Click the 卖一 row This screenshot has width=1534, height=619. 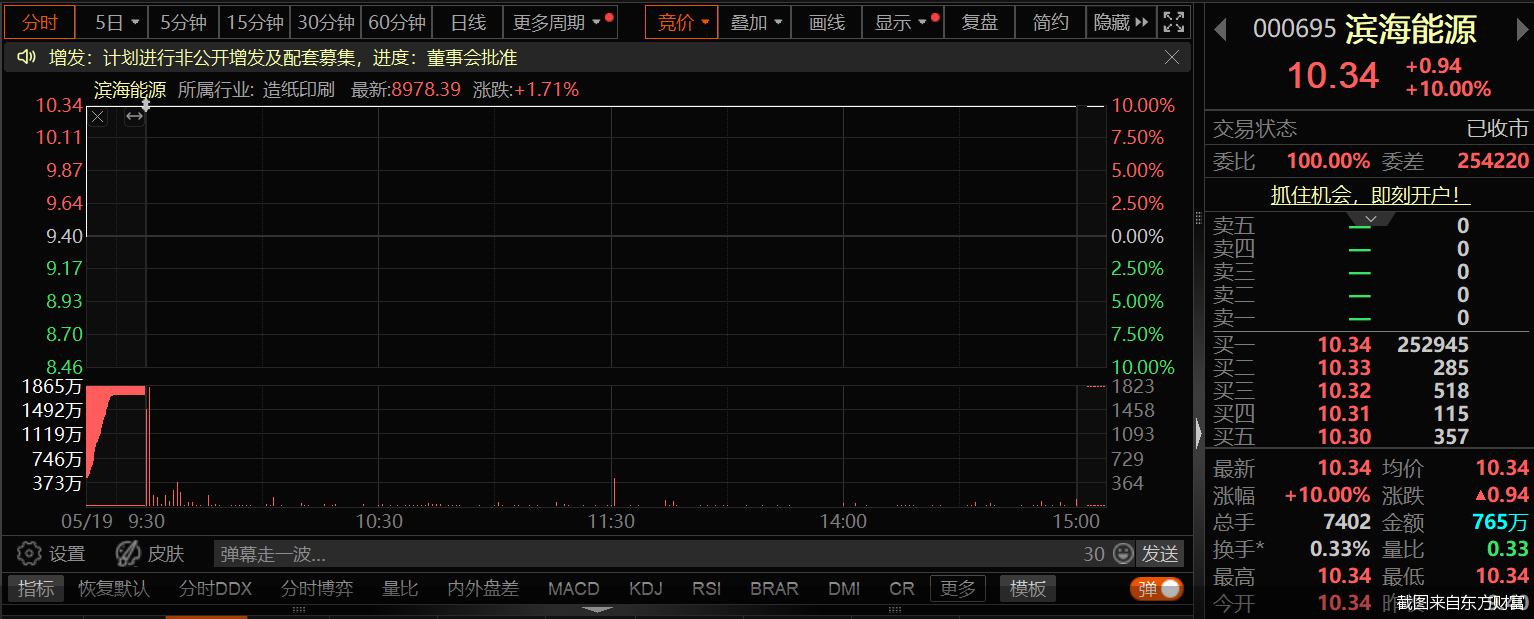(x=1369, y=318)
